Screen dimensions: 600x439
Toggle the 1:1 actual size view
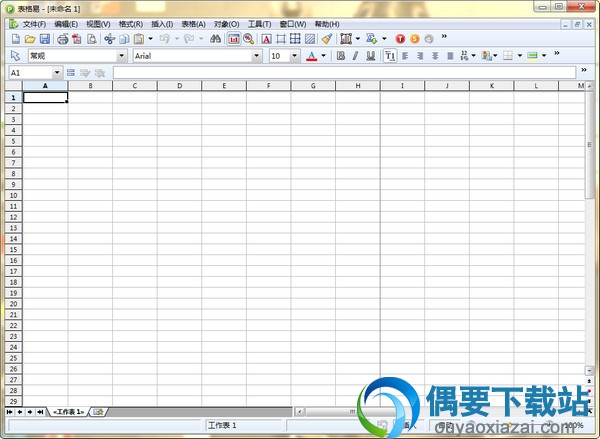tap(234, 39)
